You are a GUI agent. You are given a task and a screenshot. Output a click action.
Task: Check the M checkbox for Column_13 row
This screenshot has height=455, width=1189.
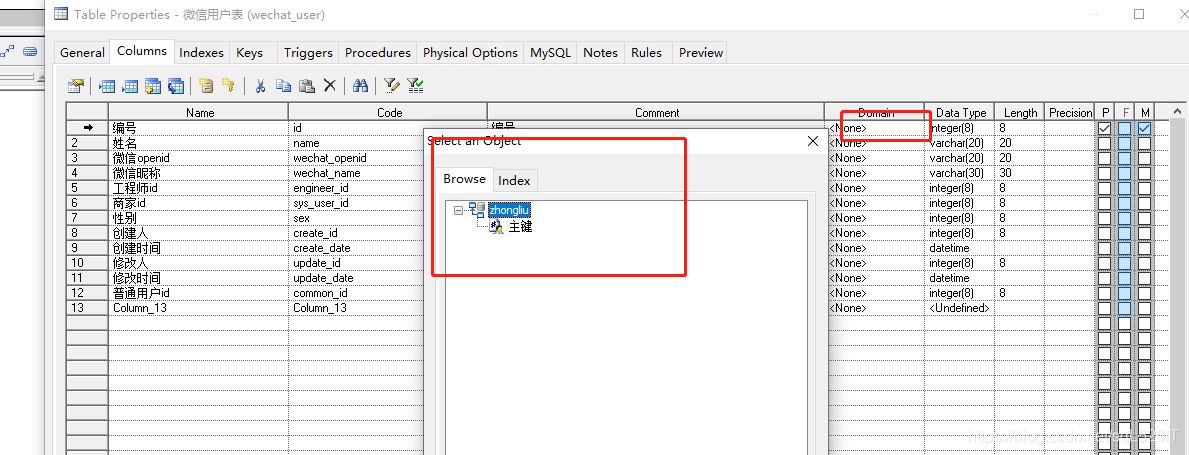coord(1144,308)
